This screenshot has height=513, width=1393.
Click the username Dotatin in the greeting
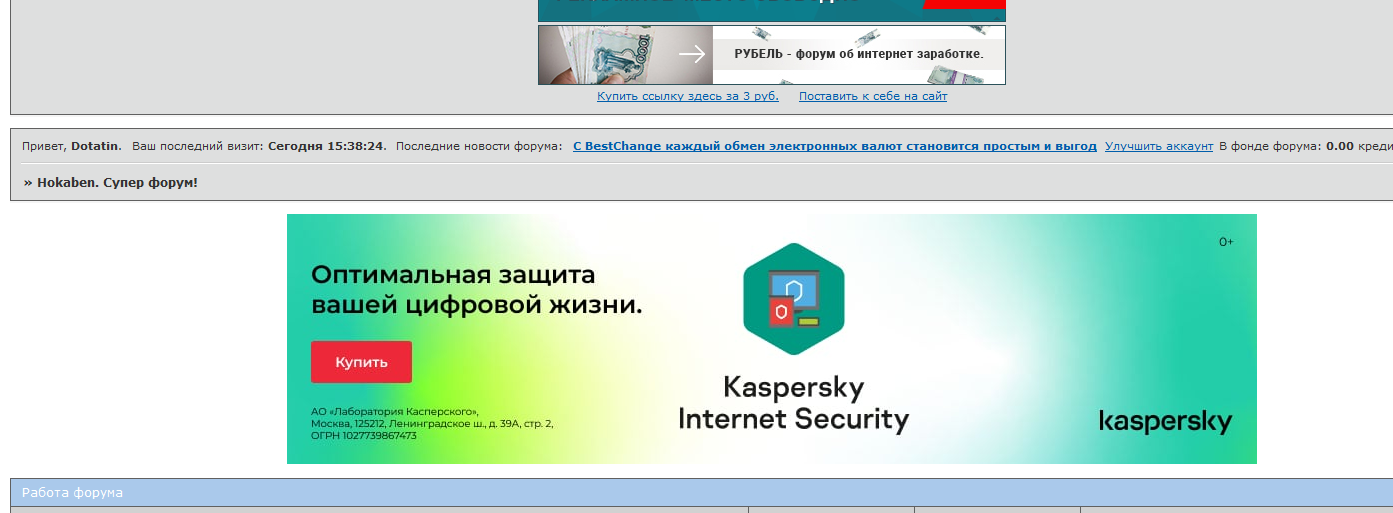tap(96, 146)
